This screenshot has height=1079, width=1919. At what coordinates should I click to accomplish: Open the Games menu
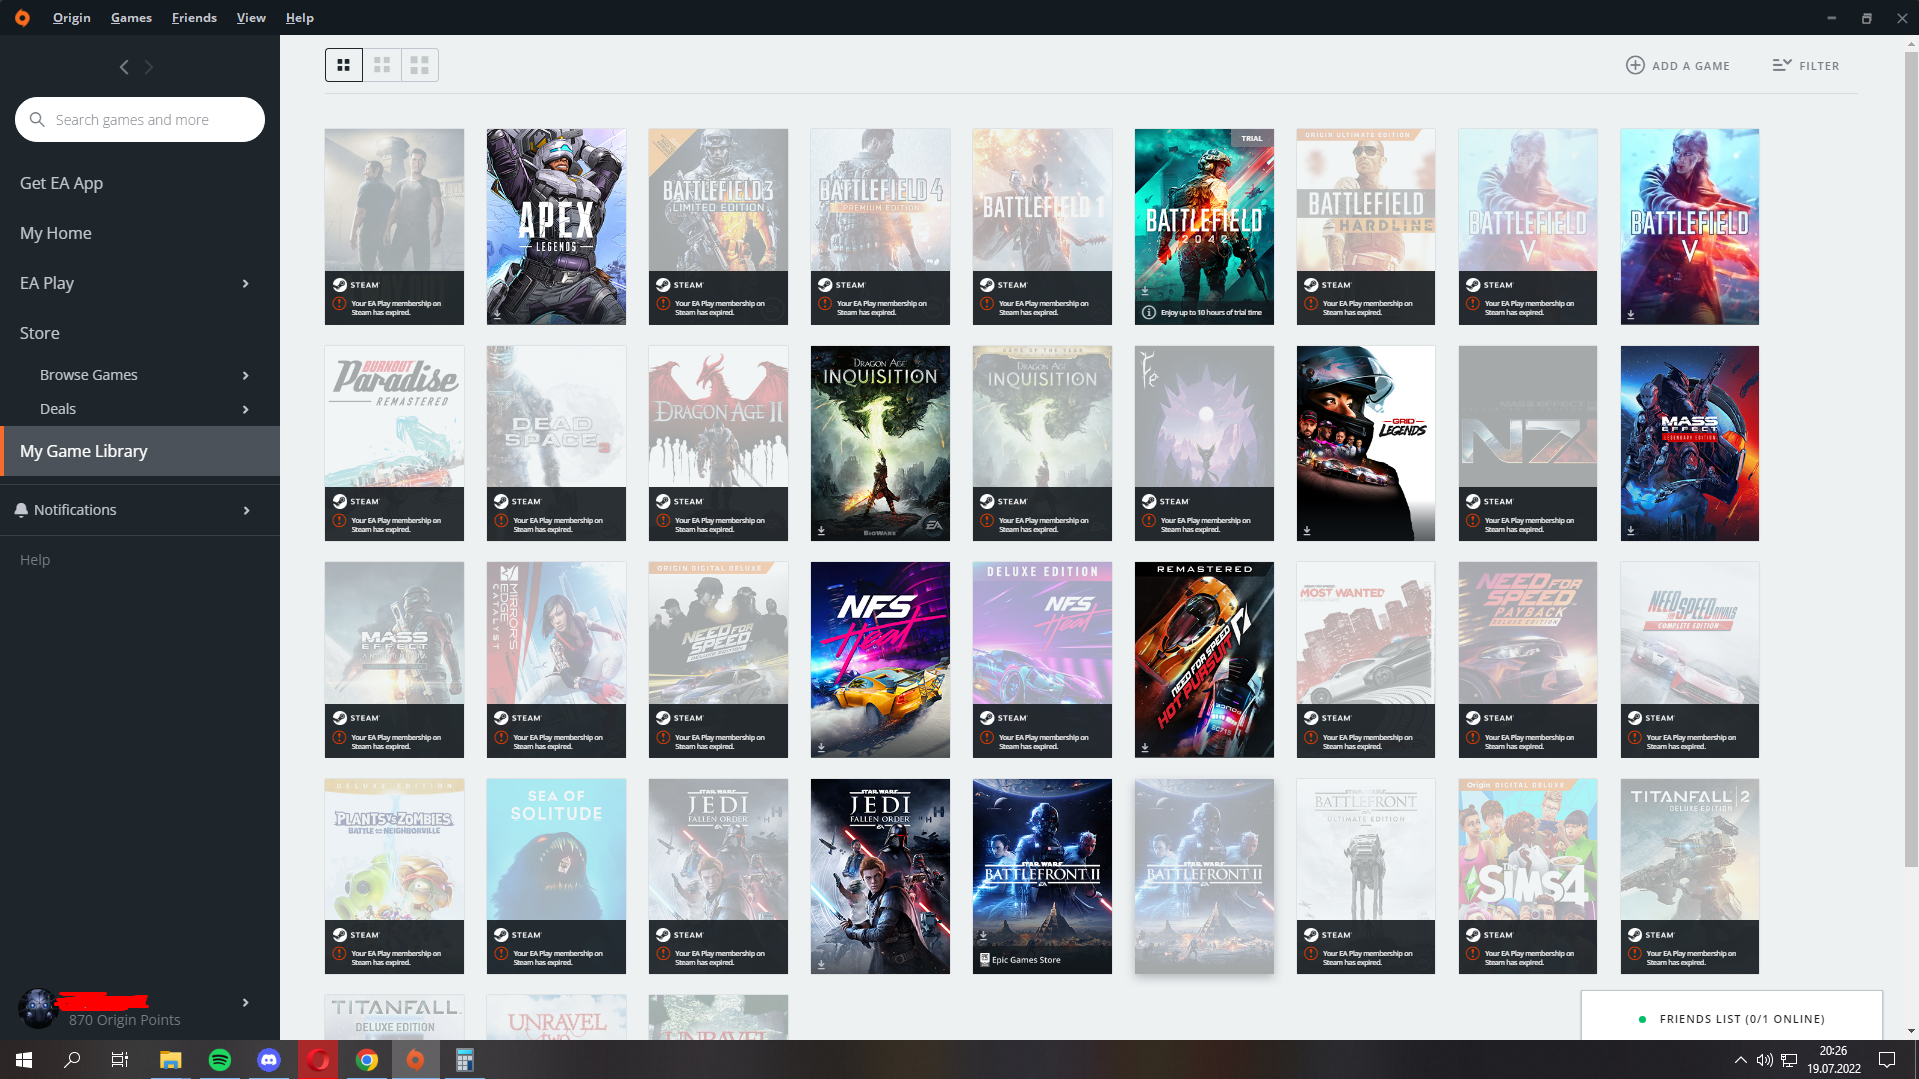[x=131, y=18]
